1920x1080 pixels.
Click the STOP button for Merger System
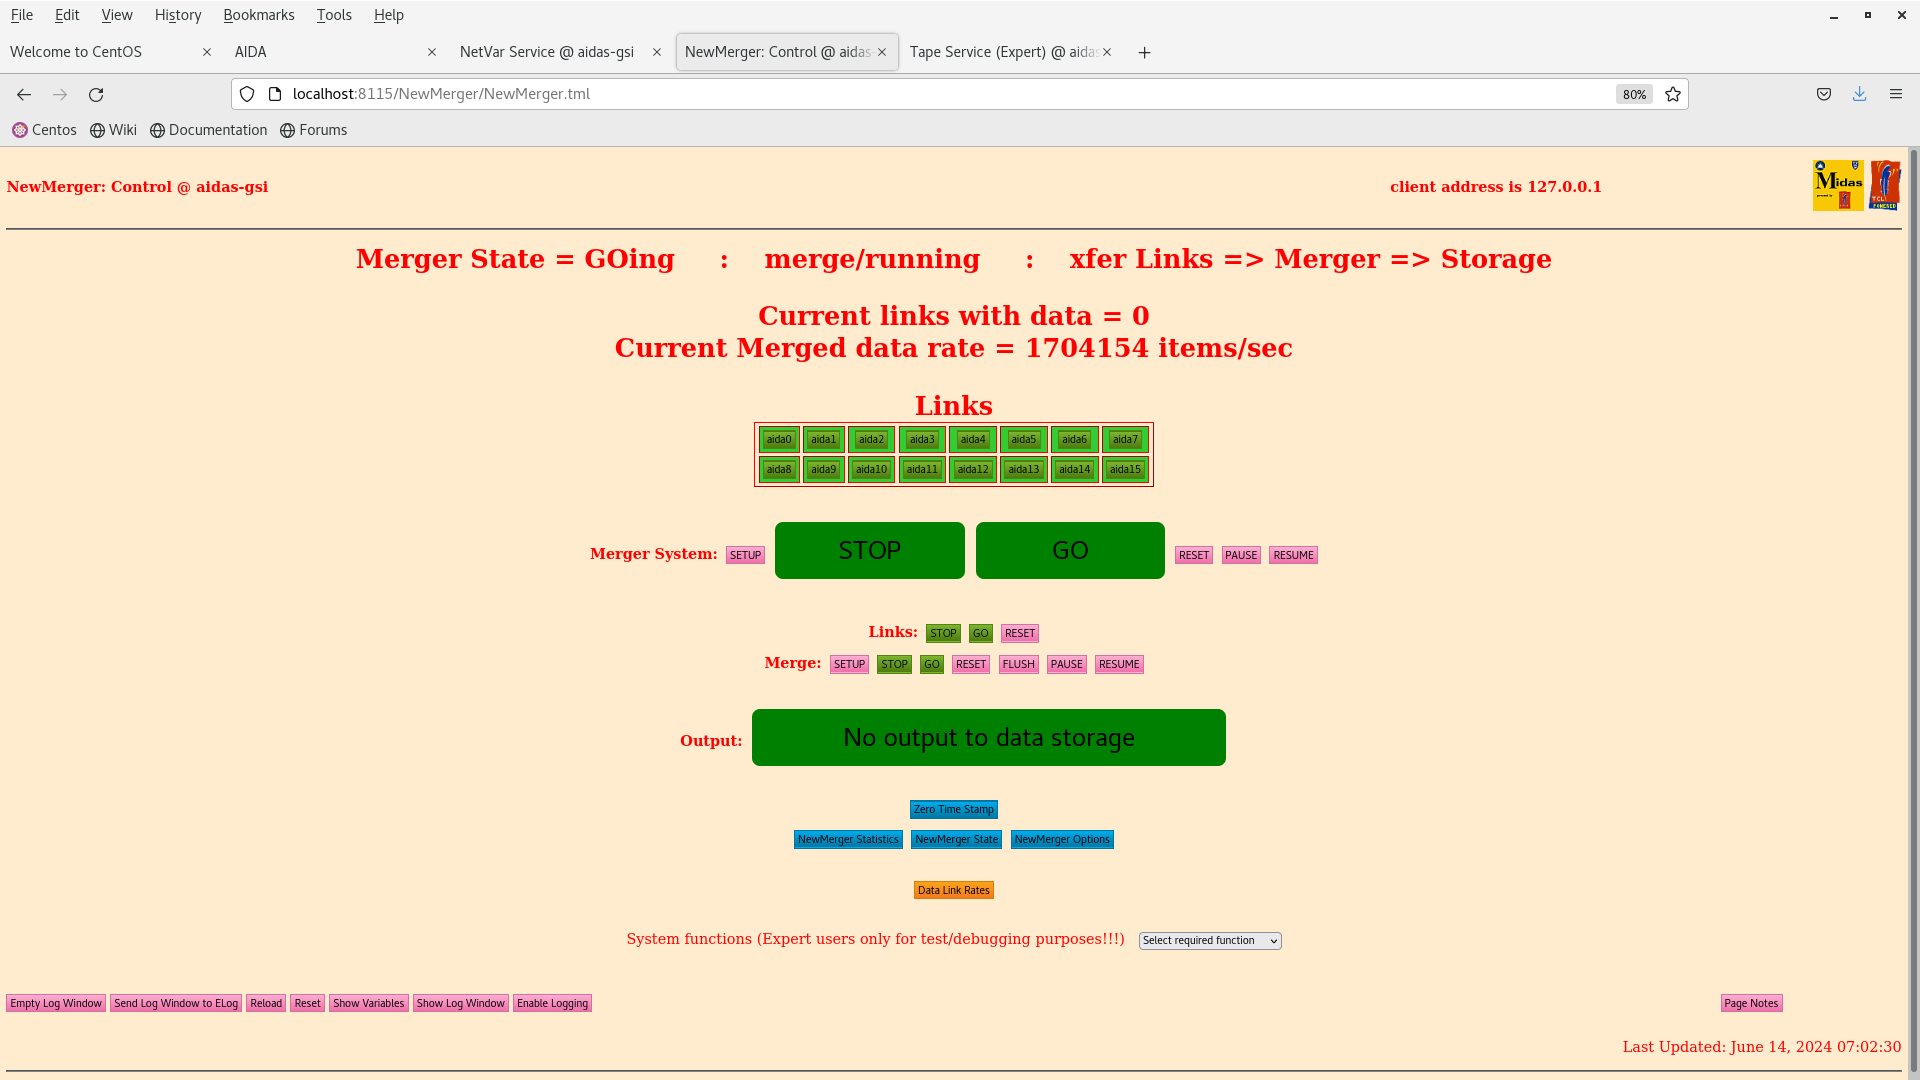tap(869, 550)
